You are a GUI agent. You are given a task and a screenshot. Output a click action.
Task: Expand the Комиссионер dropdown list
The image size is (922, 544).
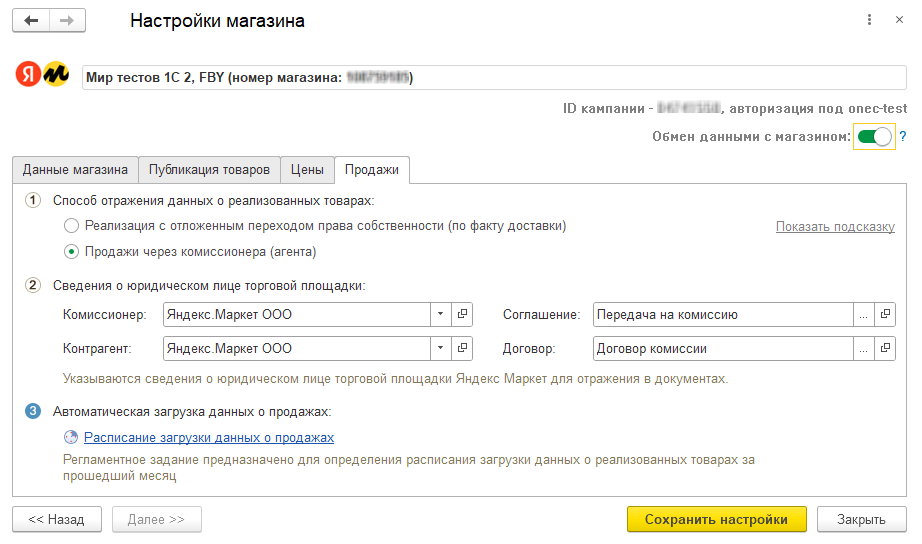coord(441,315)
